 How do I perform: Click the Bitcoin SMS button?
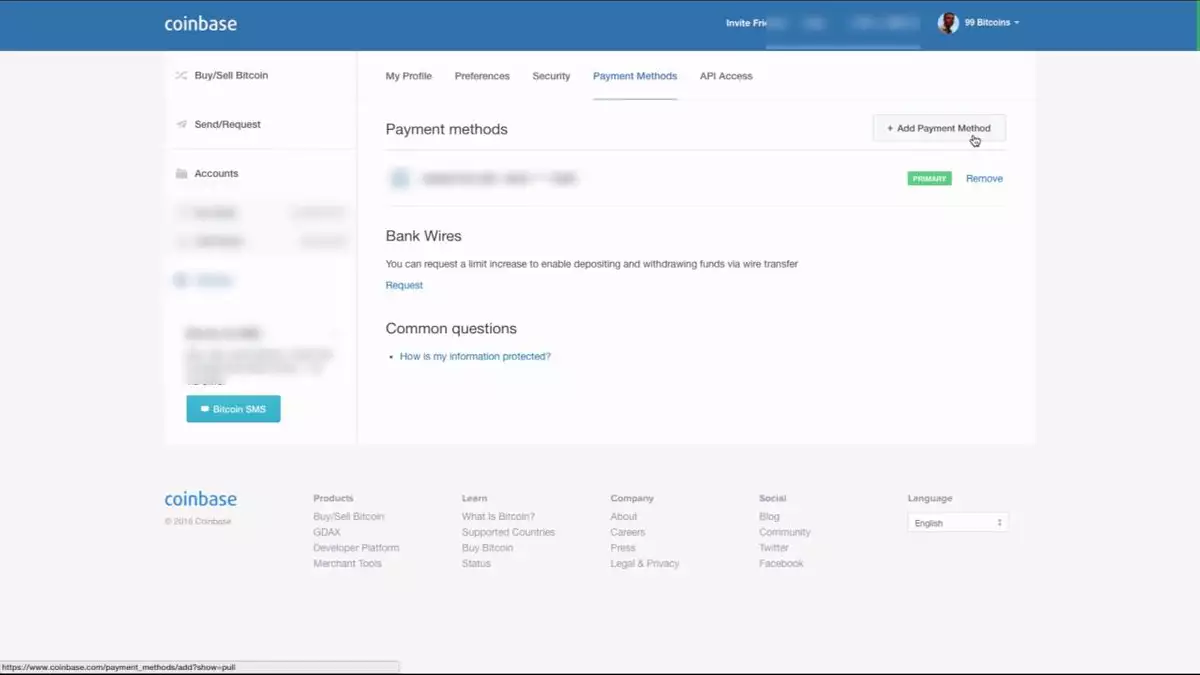pos(233,409)
